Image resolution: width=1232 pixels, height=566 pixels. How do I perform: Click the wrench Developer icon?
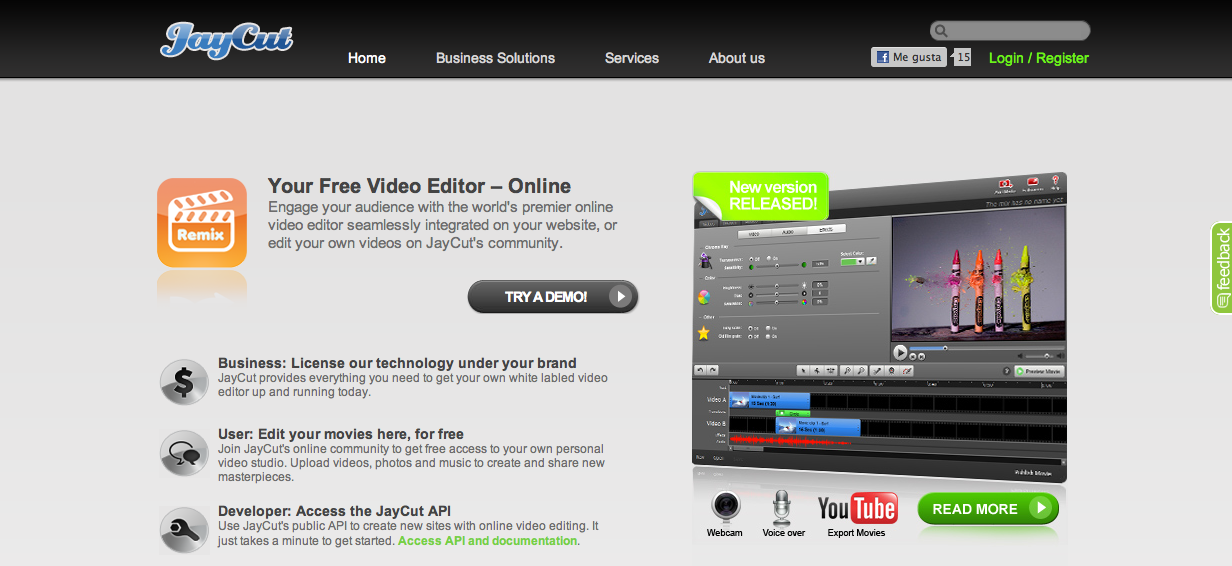pos(184,529)
